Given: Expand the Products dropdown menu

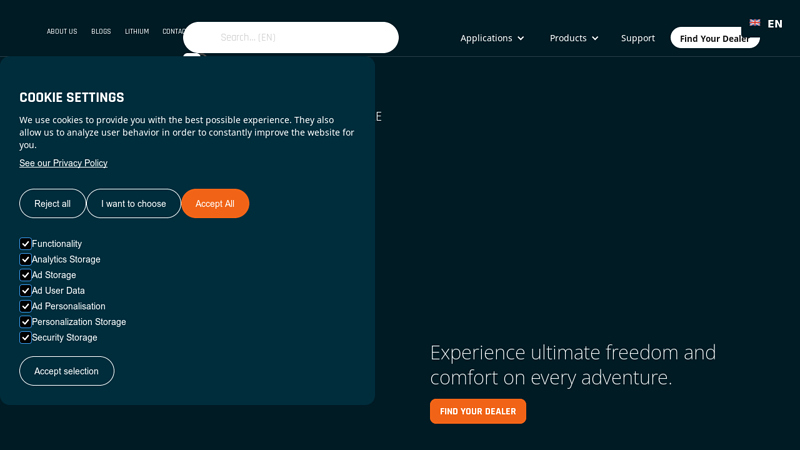Looking at the screenshot, I should 574,38.
